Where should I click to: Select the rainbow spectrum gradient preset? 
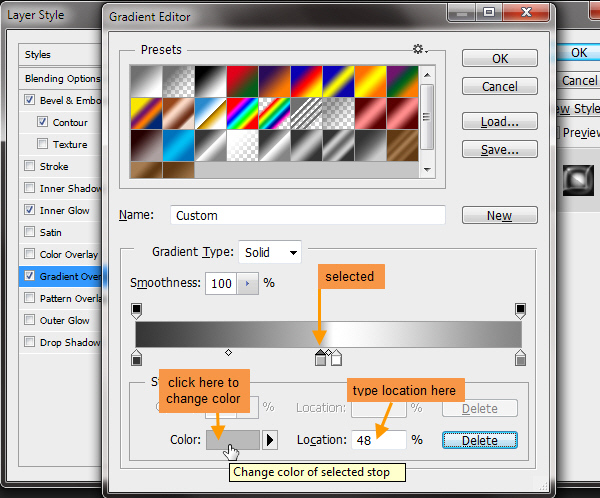pos(241,113)
